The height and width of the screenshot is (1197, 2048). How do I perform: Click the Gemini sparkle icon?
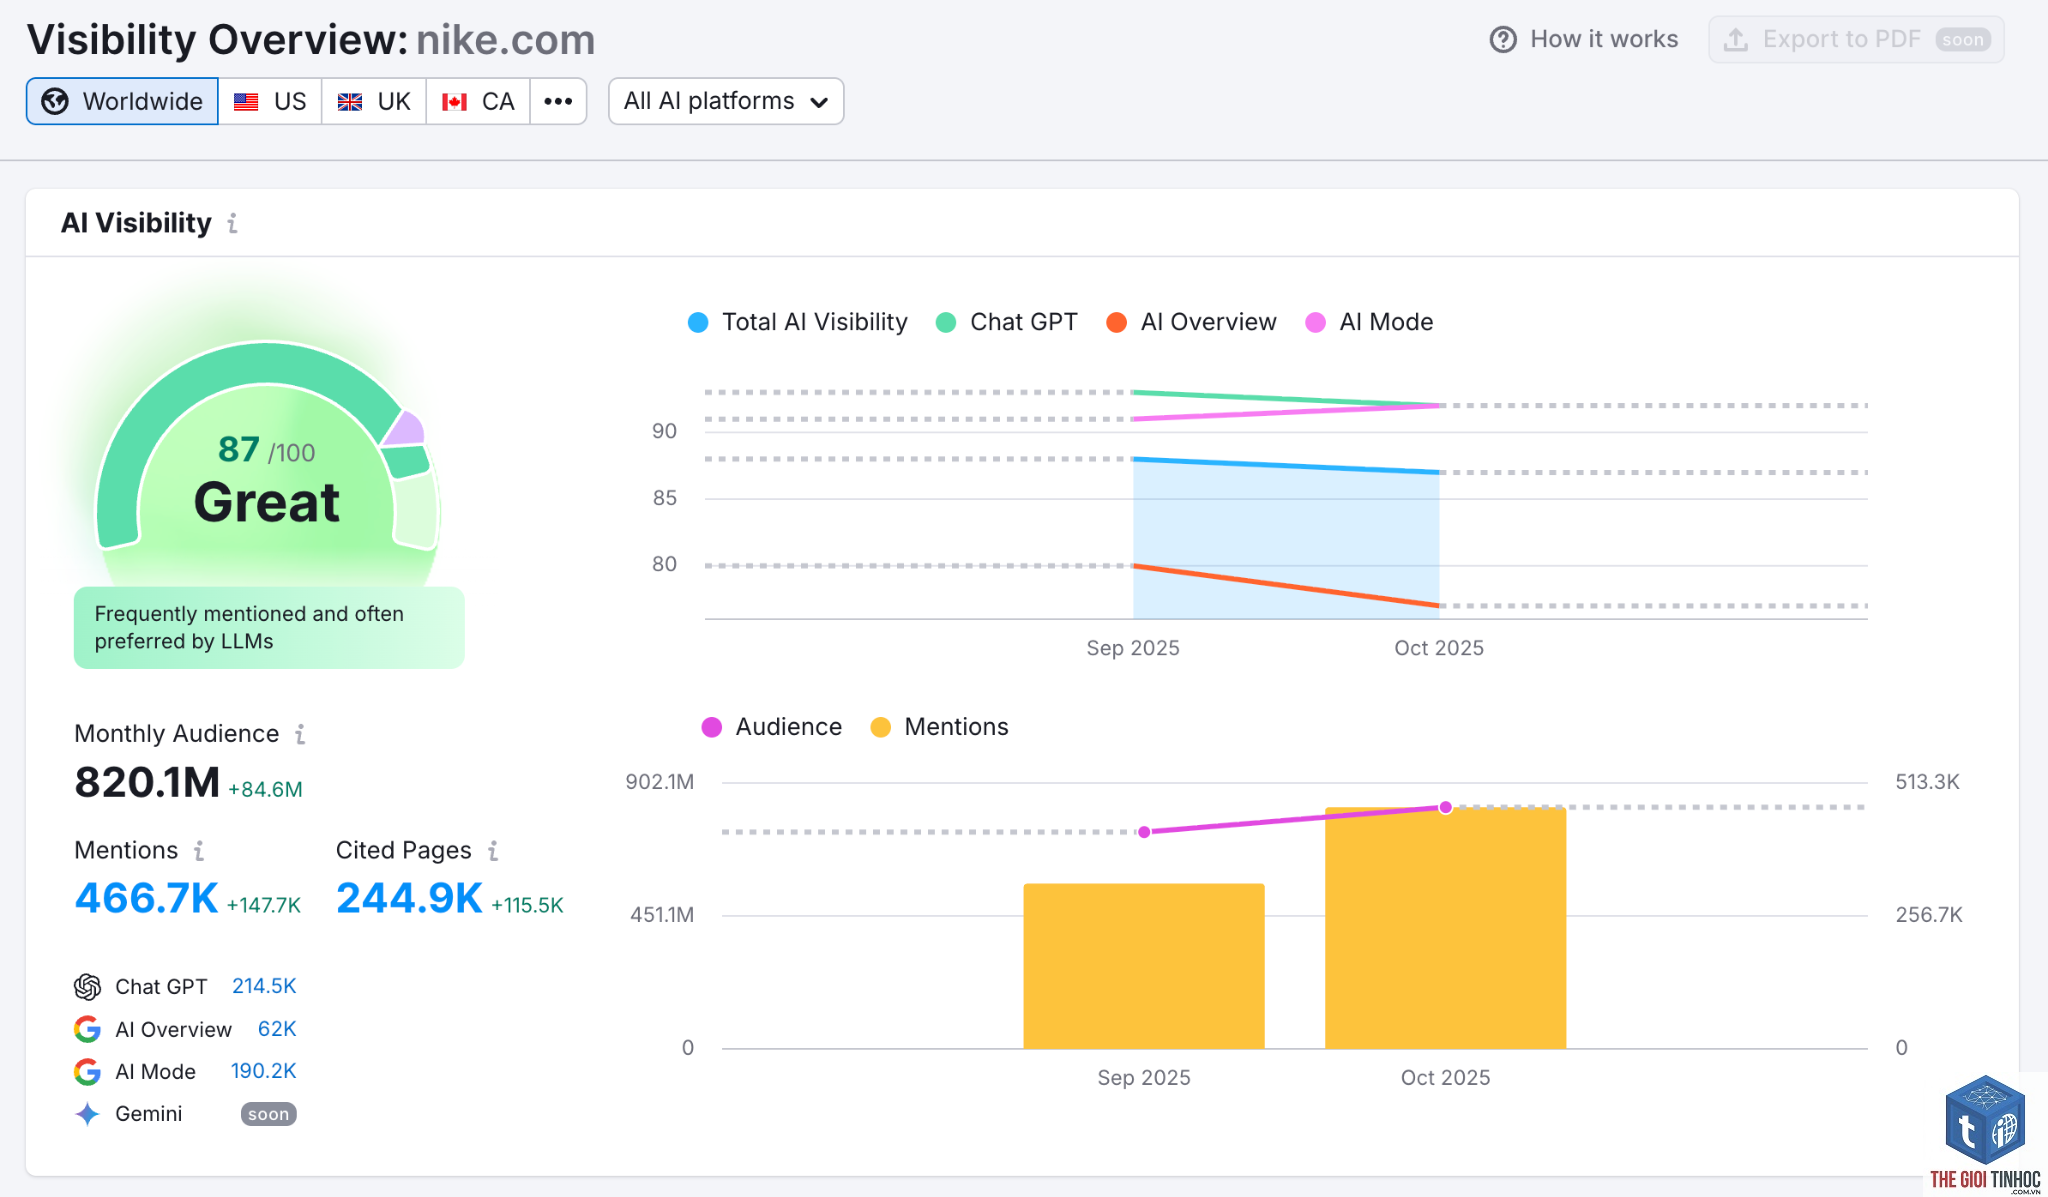(x=88, y=1114)
